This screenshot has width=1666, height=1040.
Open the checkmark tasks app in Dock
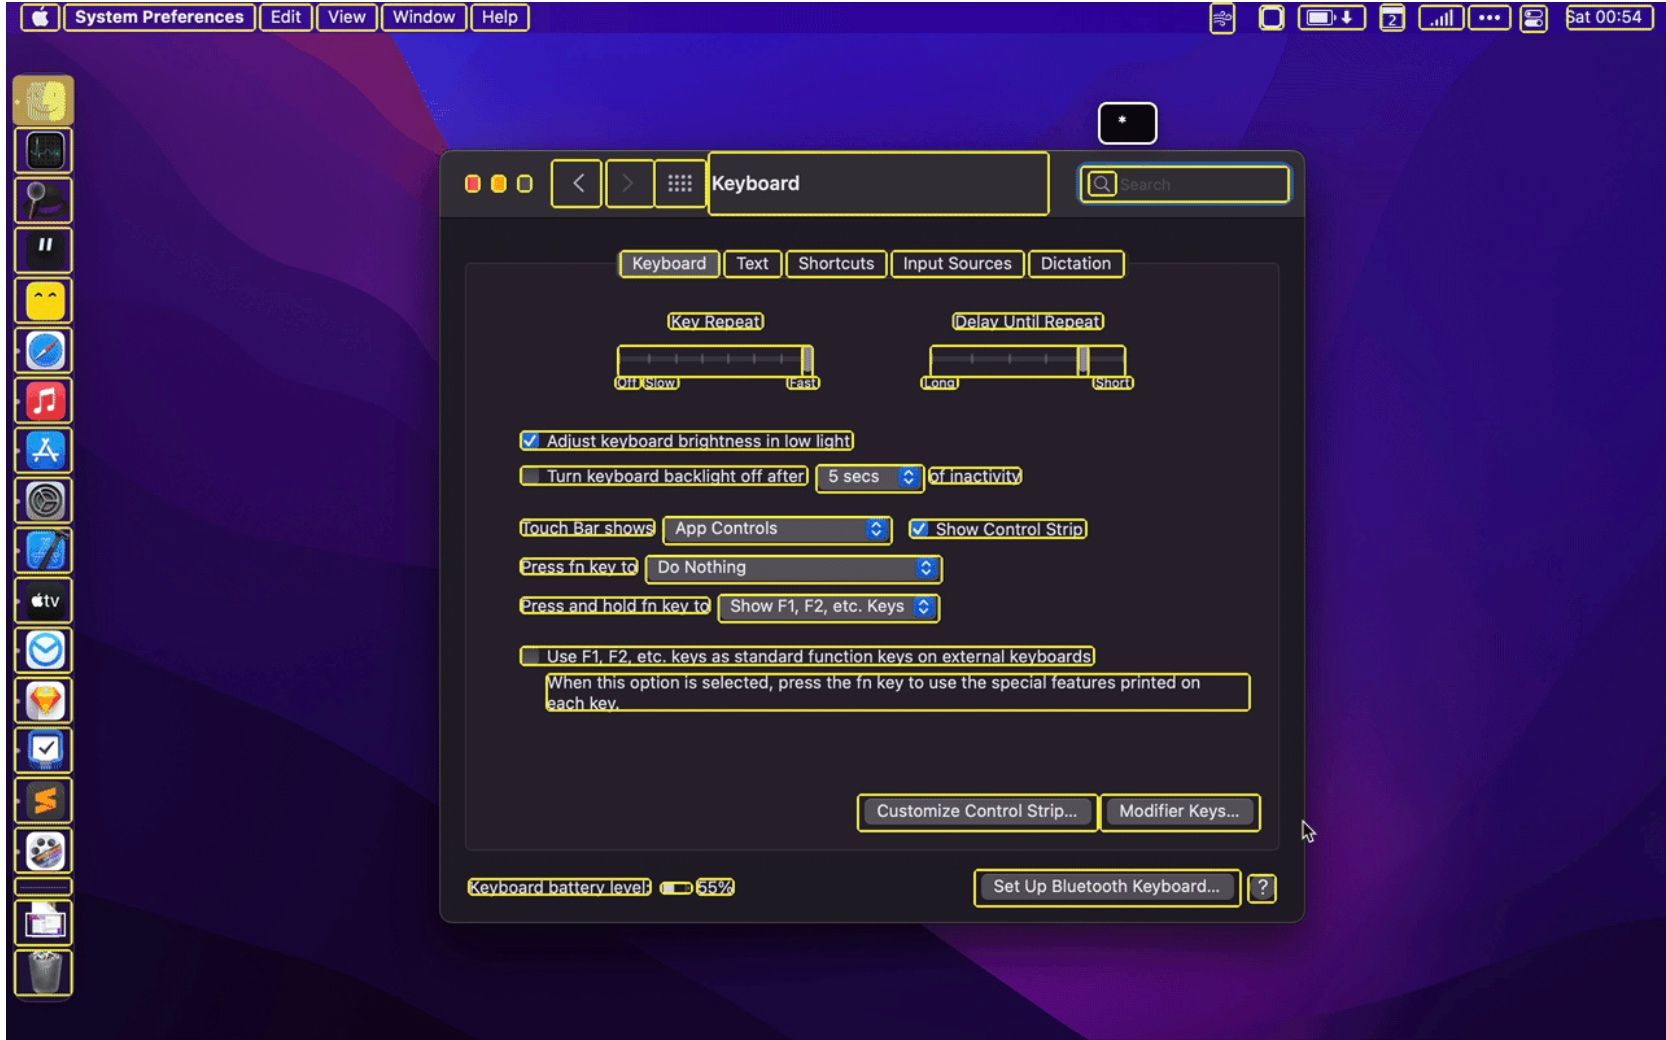[44, 751]
